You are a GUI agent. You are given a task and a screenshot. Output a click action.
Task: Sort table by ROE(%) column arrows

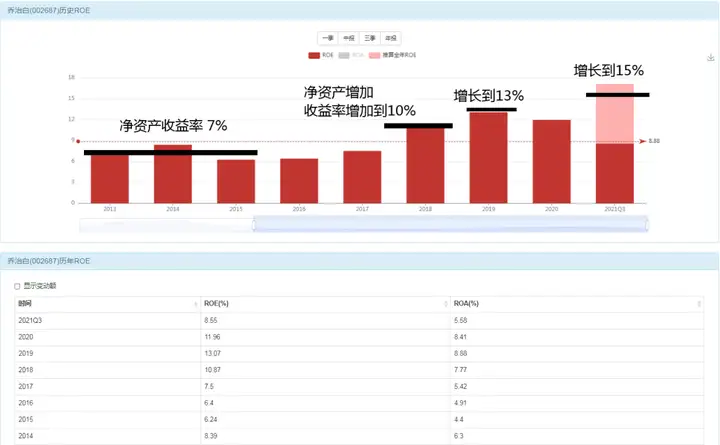pos(445,304)
